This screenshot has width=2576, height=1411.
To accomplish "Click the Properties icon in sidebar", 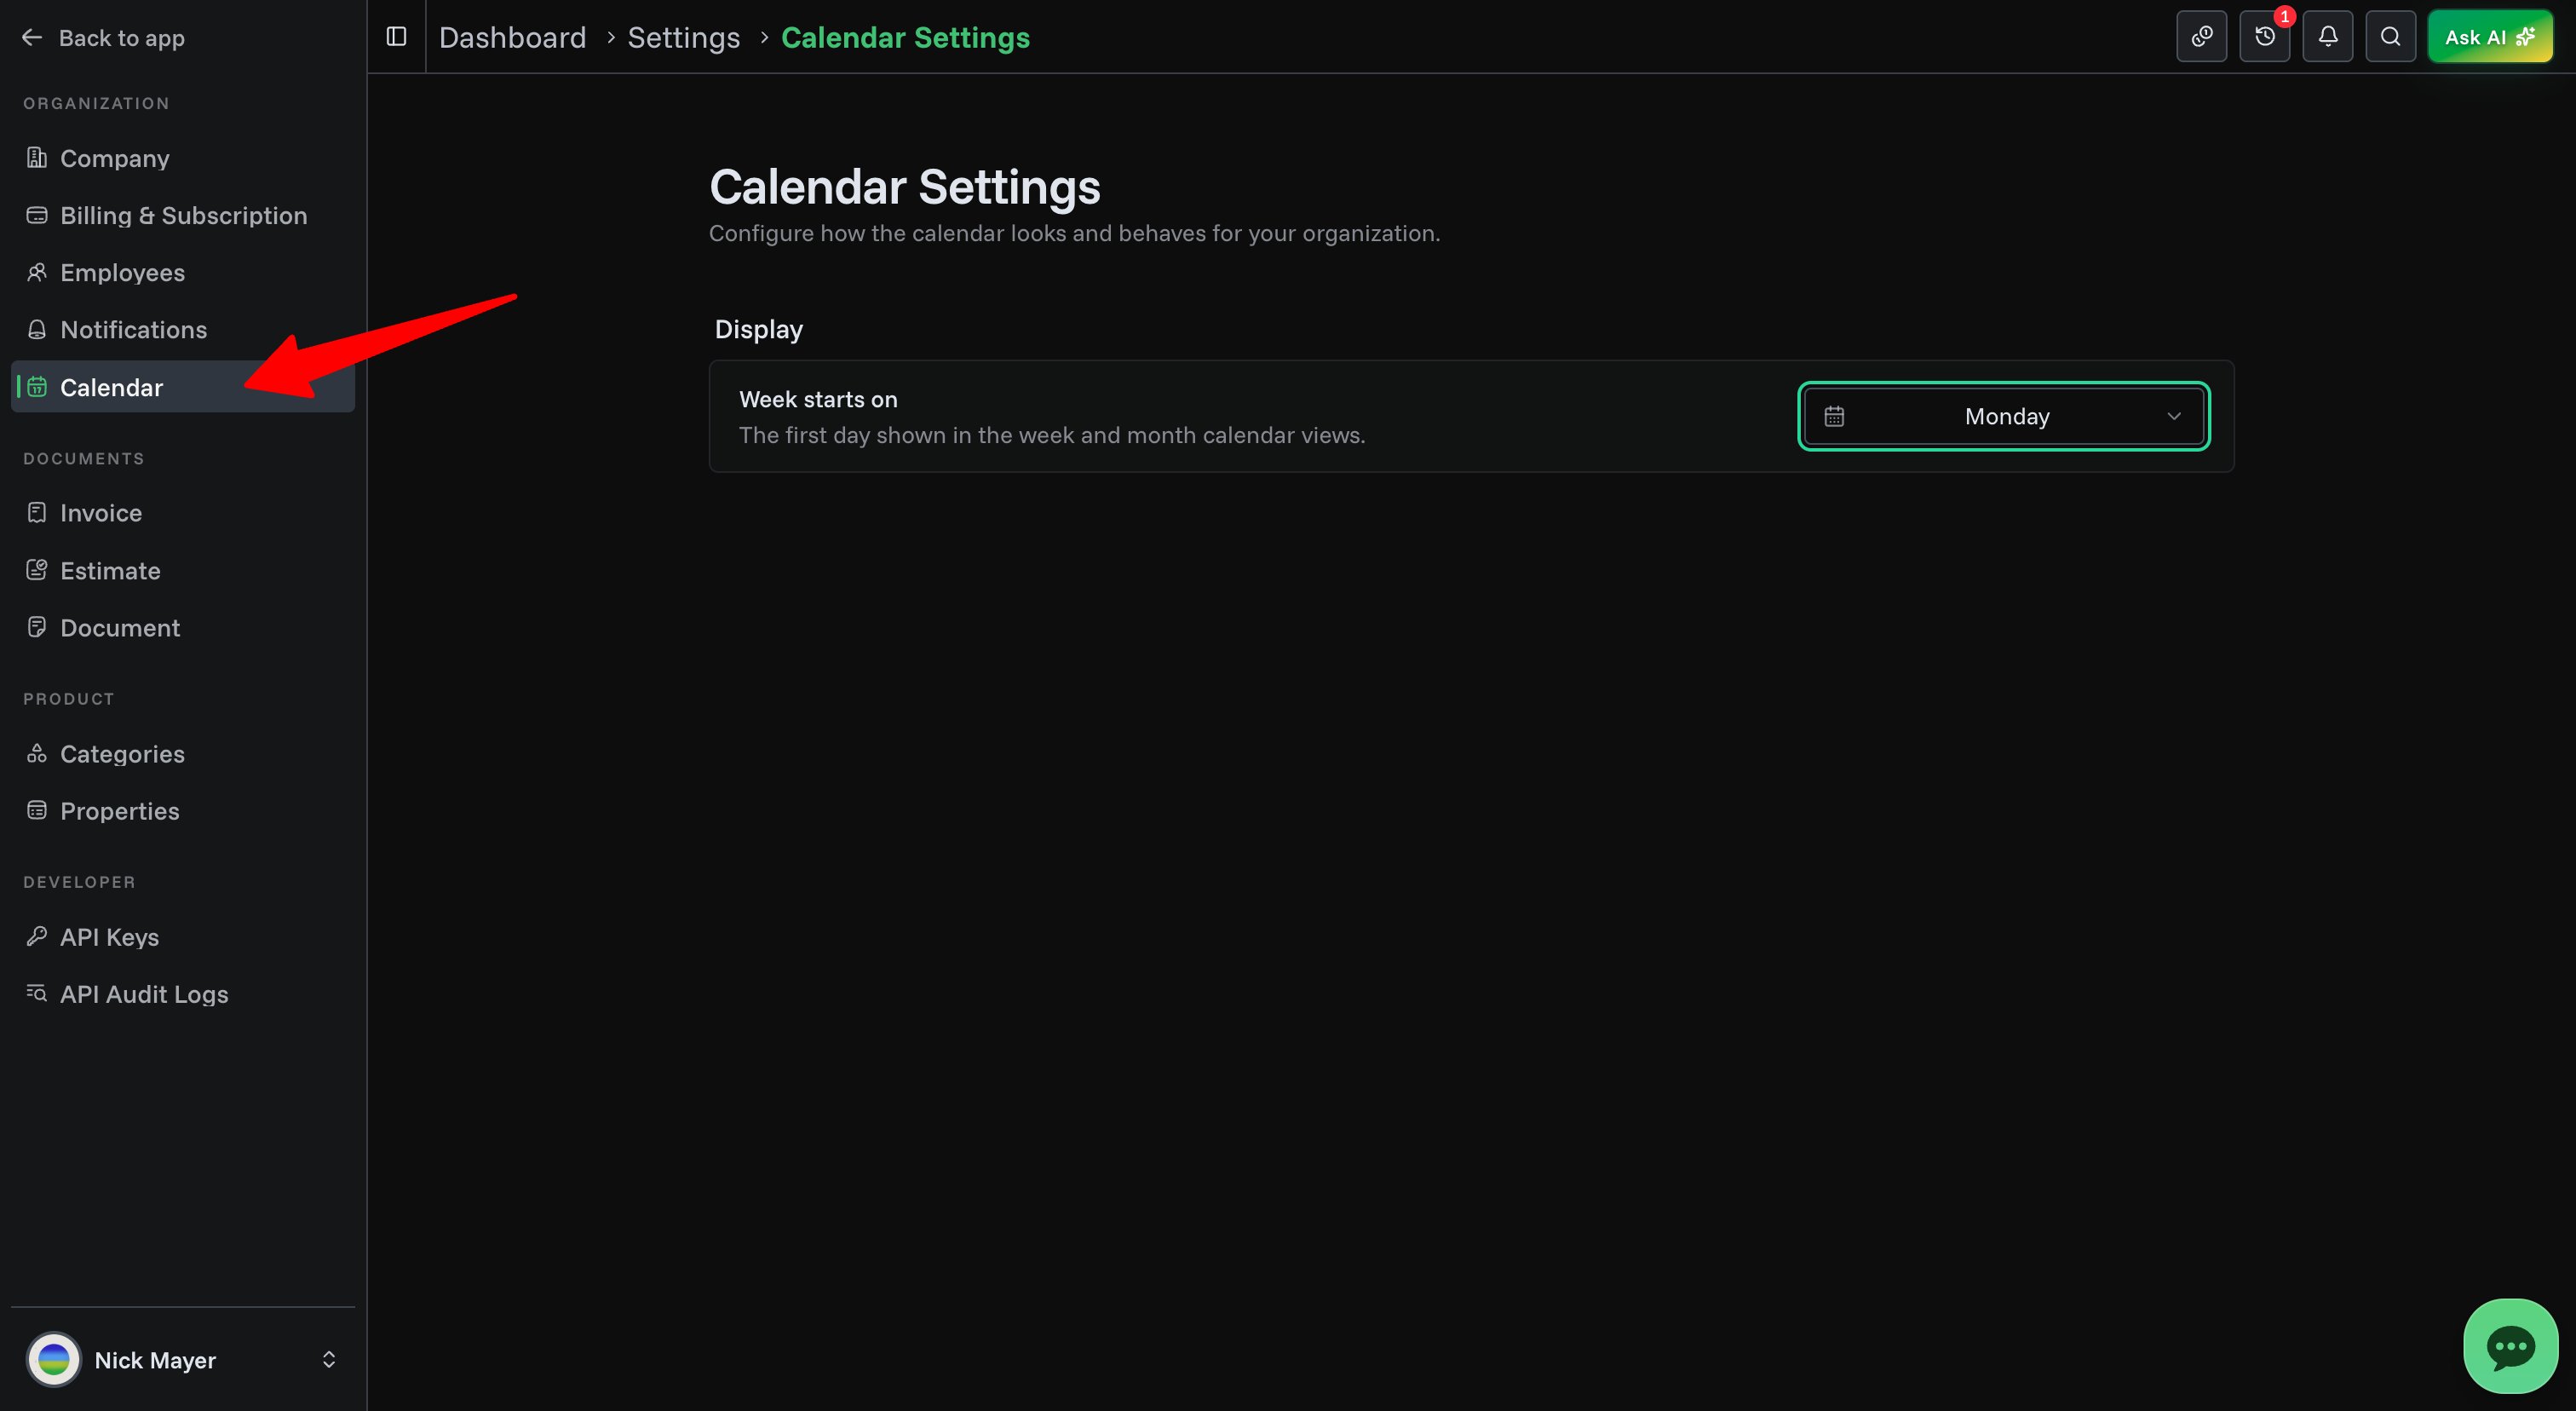I will click(x=37, y=810).
